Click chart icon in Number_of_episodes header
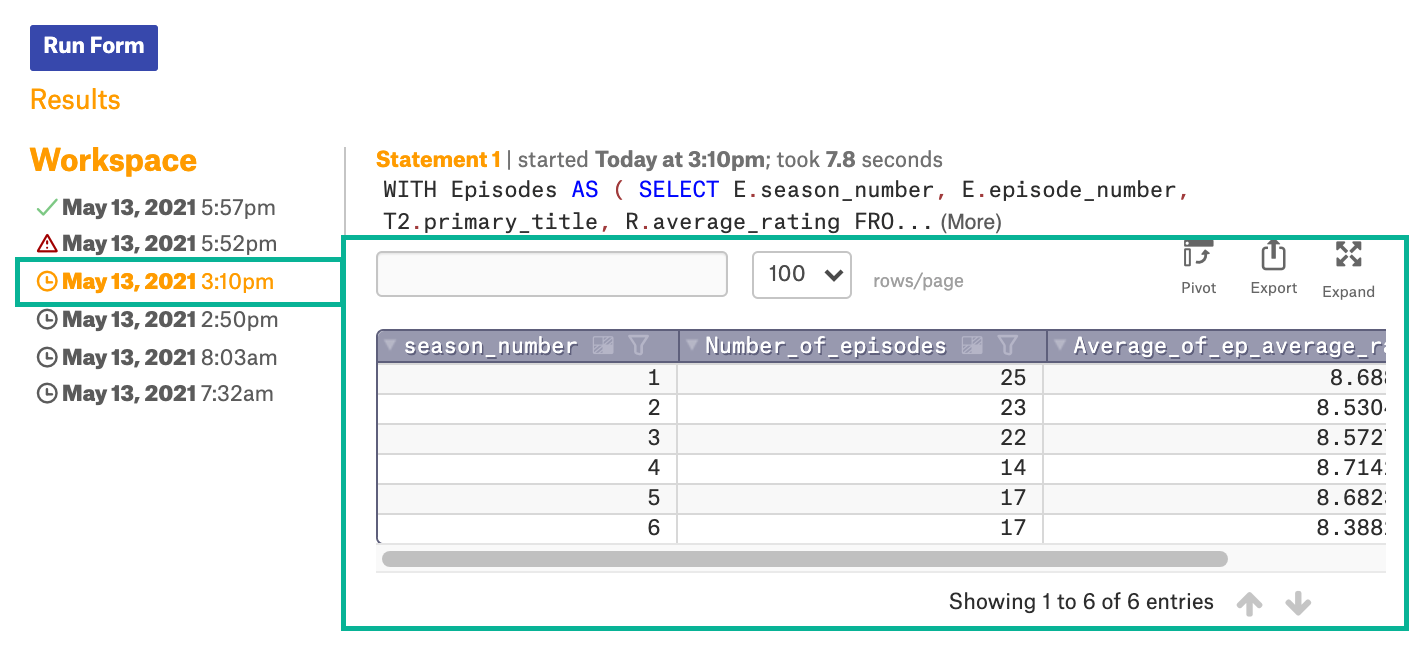1420x649 pixels. (972, 346)
